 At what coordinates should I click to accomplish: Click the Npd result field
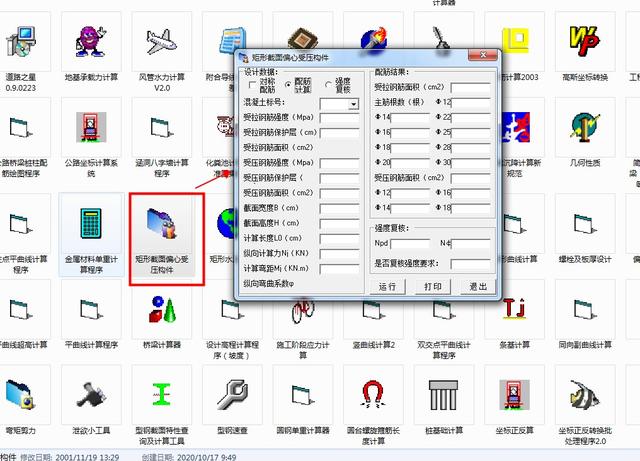410,244
